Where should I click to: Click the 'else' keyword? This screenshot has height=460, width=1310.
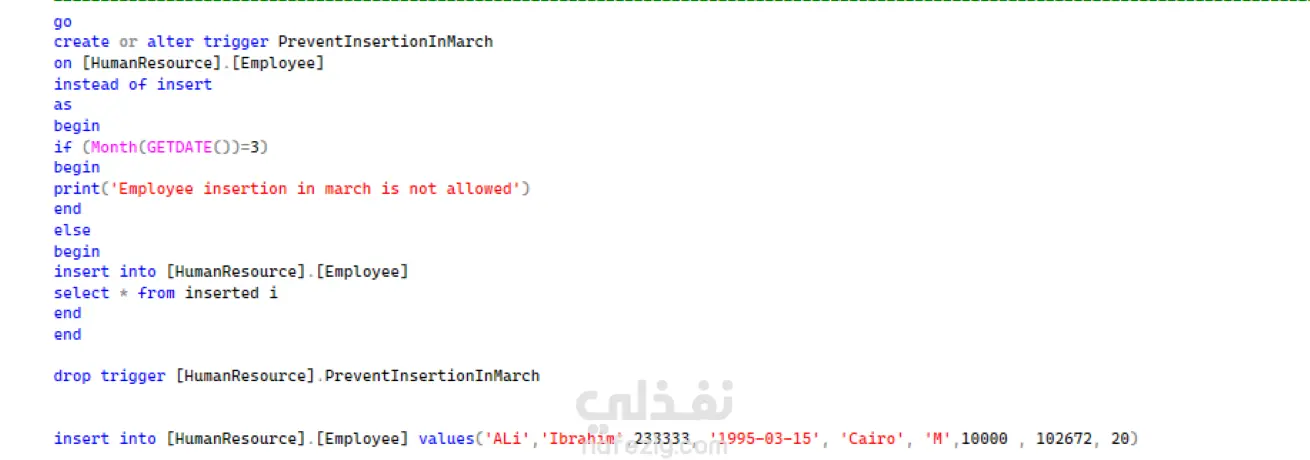pos(72,230)
